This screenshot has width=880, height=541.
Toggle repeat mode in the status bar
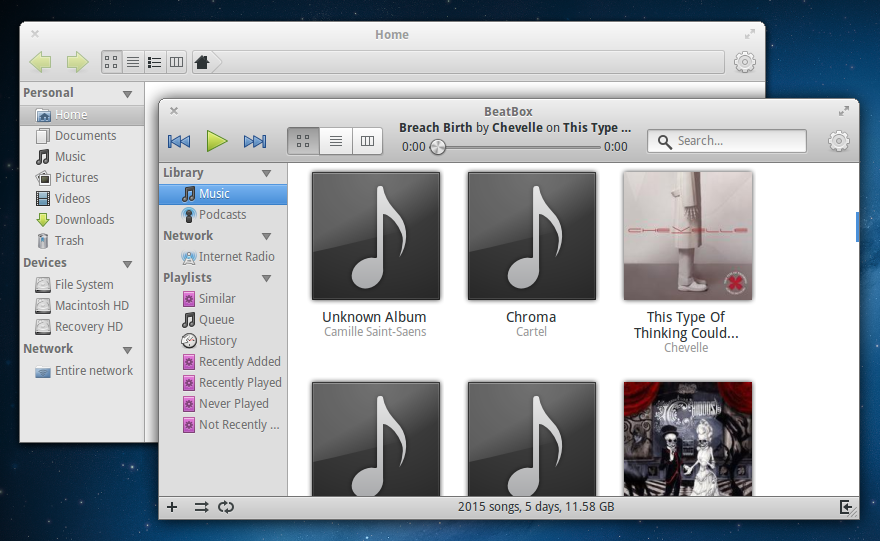point(226,507)
